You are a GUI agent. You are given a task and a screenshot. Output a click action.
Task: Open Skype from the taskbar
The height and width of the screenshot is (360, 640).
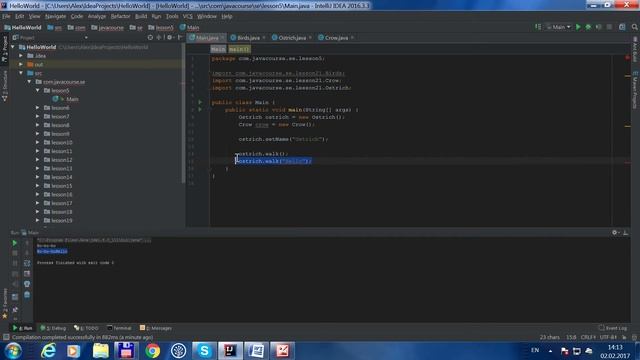coord(204,351)
